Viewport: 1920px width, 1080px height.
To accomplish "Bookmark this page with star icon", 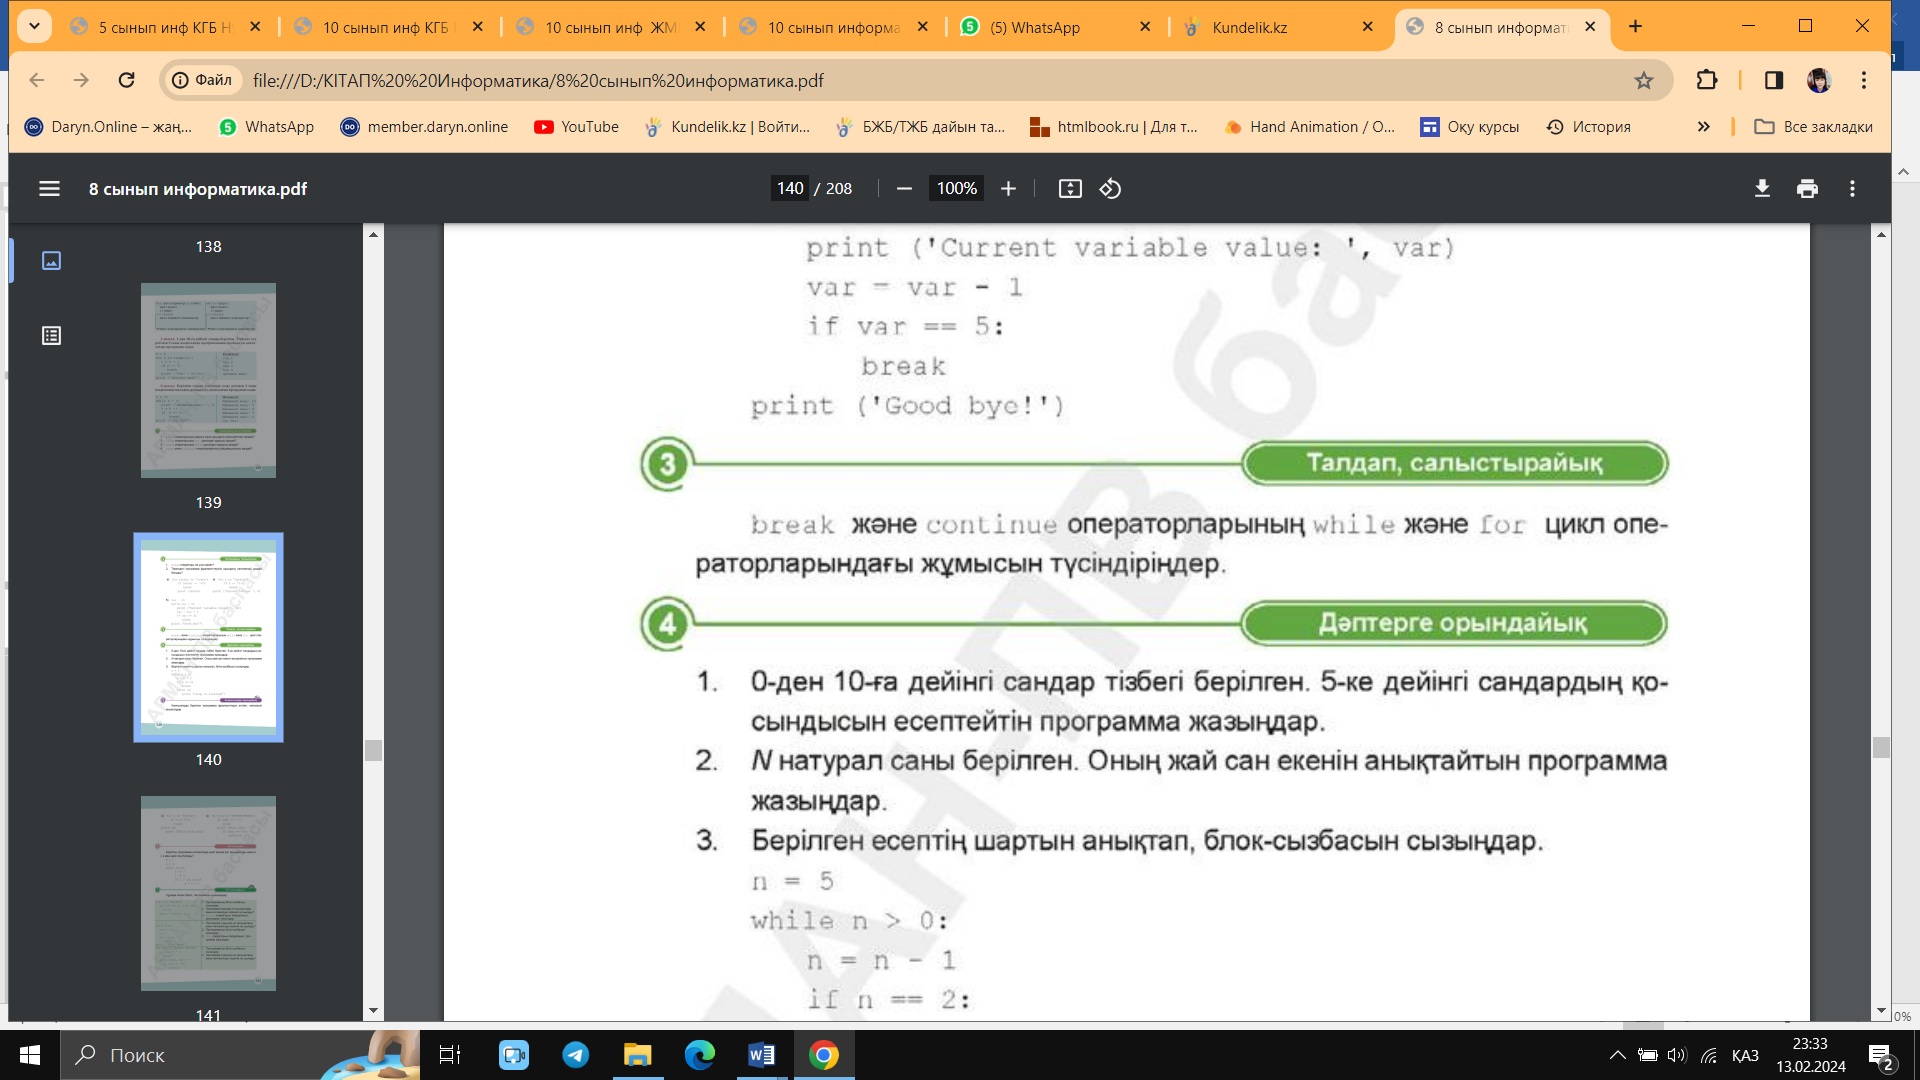I will (1644, 80).
